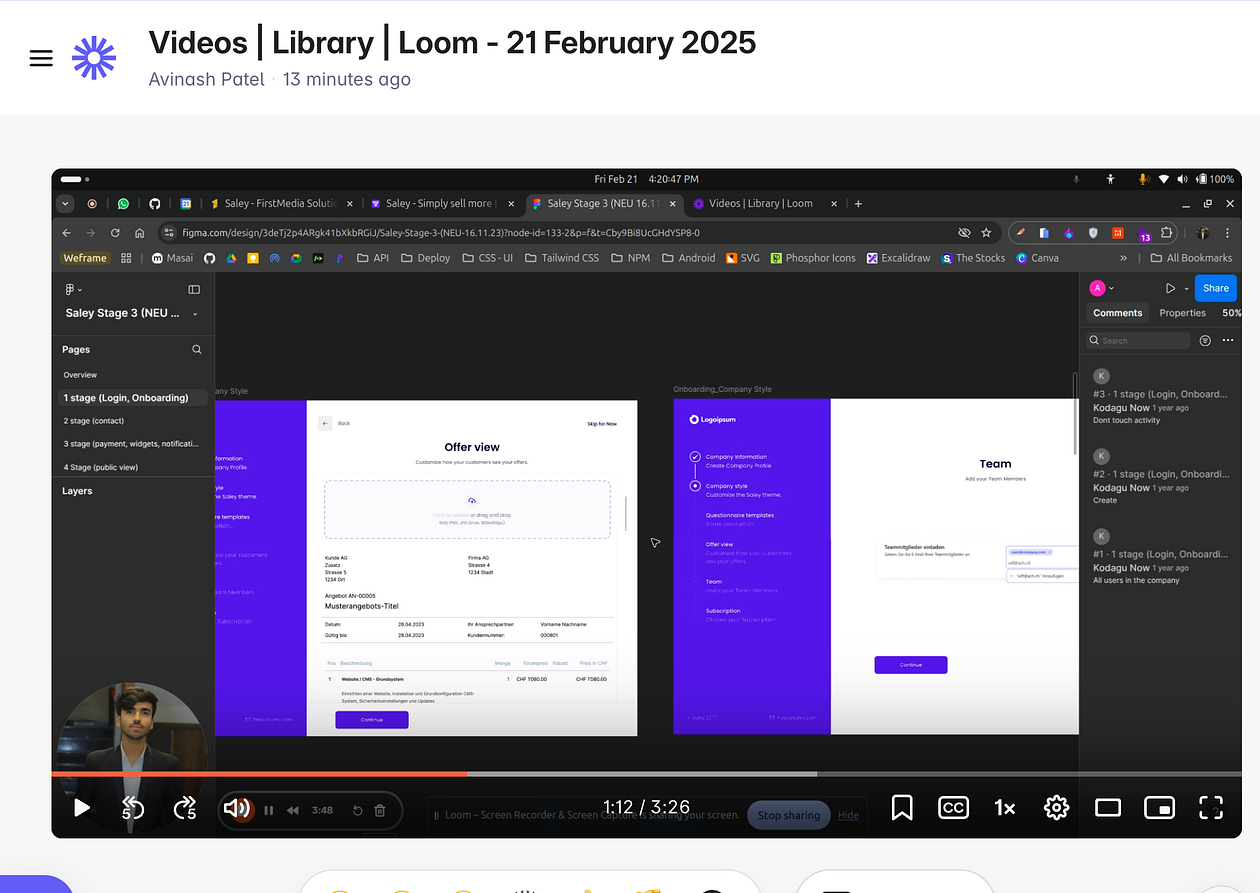Click the bookmark icon in the video player

pos(902,807)
